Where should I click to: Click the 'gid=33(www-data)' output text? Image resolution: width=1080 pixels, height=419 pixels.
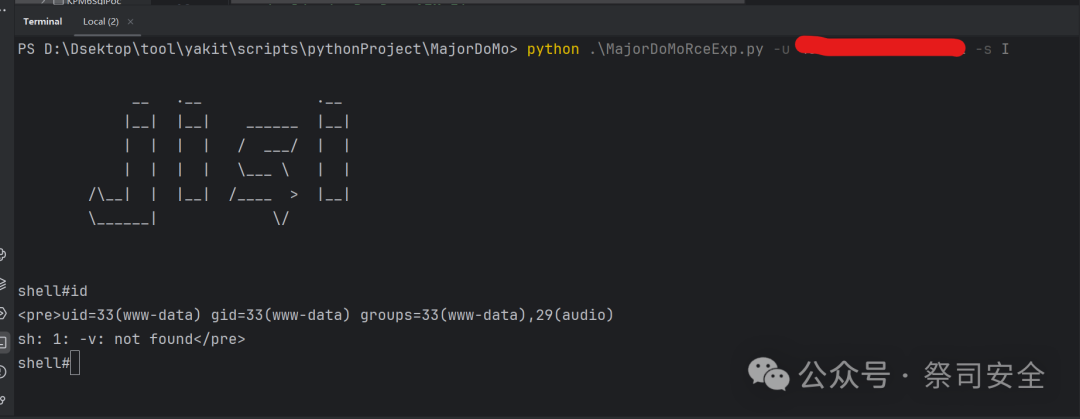(280, 316)
